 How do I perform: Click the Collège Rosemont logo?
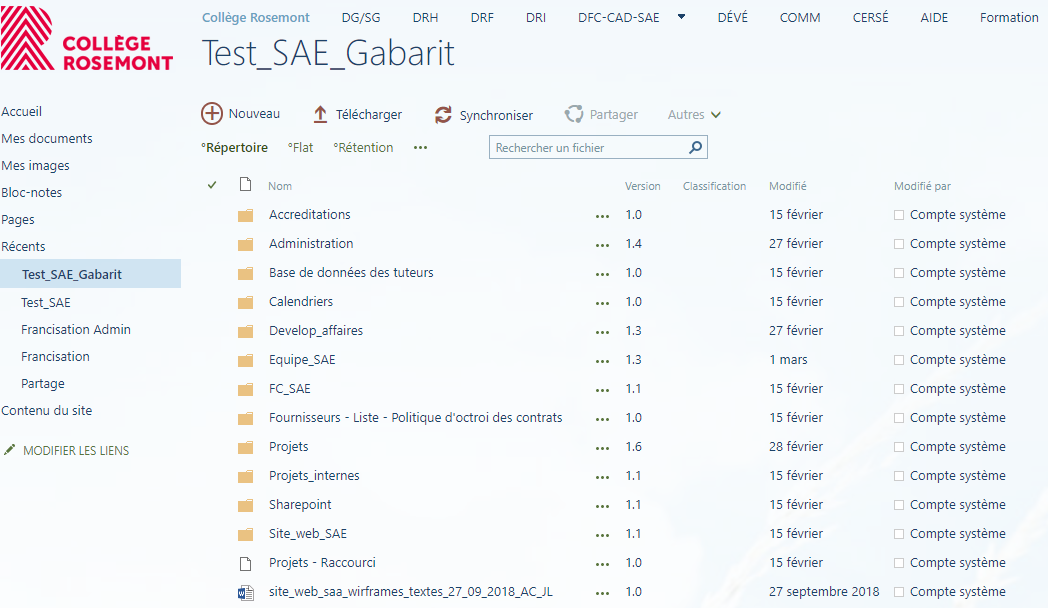(x=87, y=38)
